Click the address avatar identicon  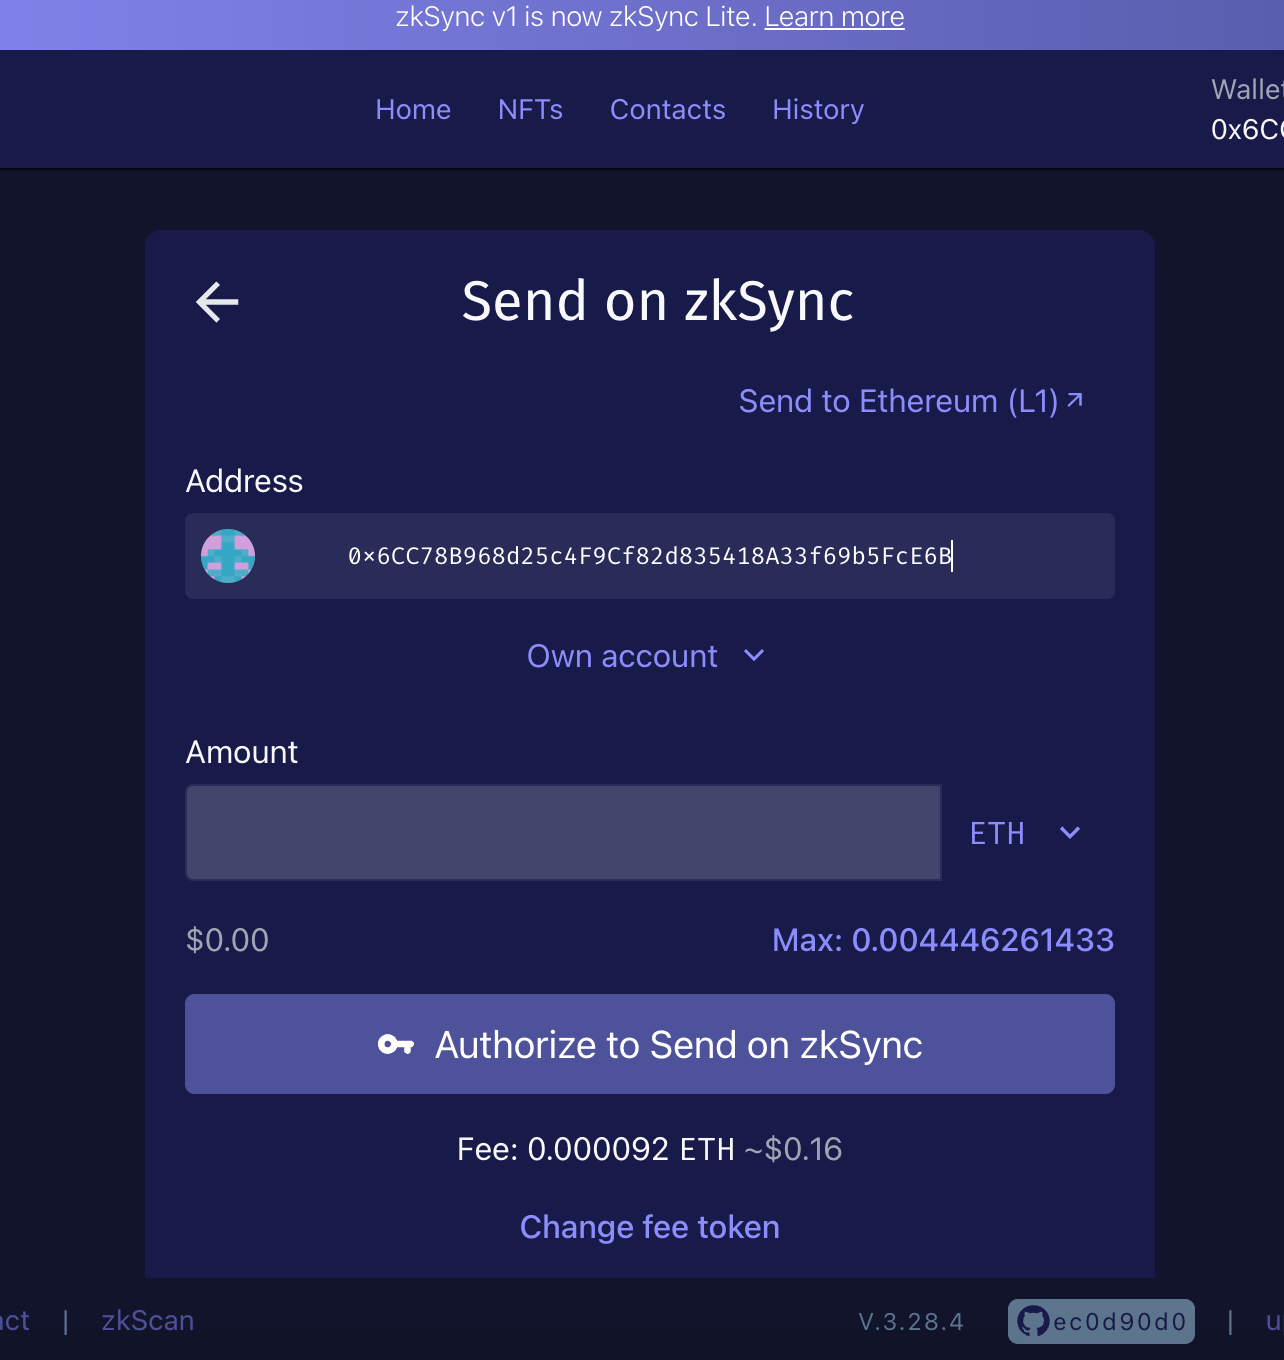click(228, 556)
